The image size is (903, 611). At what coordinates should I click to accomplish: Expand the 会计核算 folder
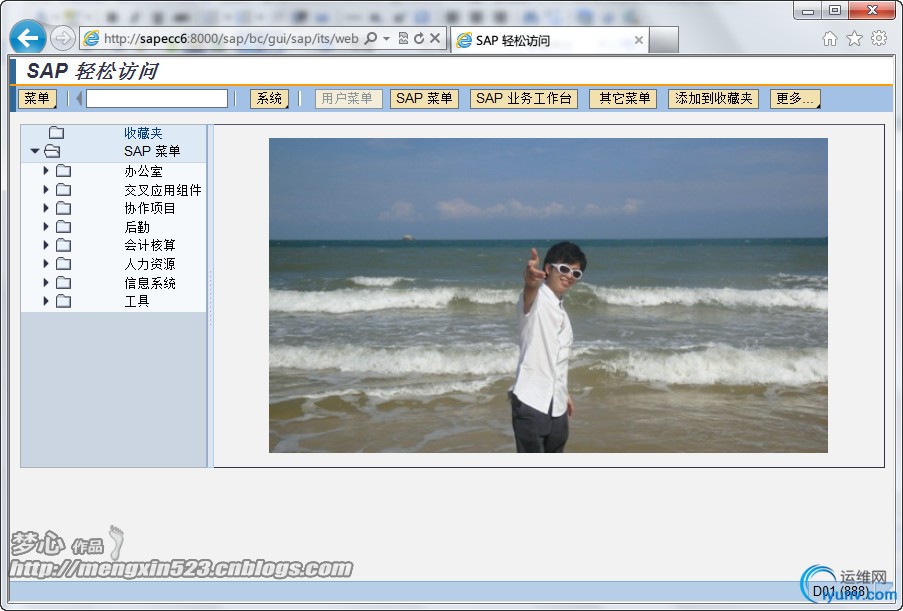(x=46, y=245)
